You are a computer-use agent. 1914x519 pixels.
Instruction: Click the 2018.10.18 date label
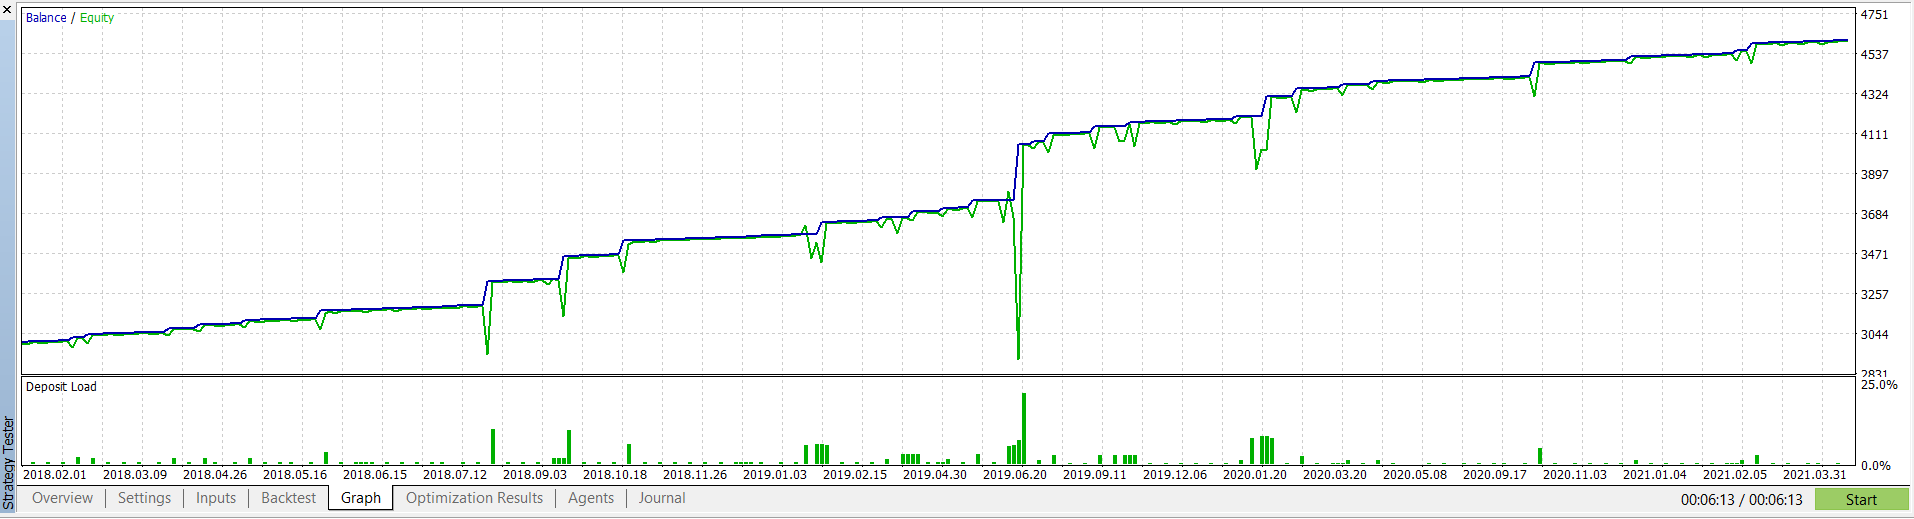pyautogui.click(x=615, y=475)
